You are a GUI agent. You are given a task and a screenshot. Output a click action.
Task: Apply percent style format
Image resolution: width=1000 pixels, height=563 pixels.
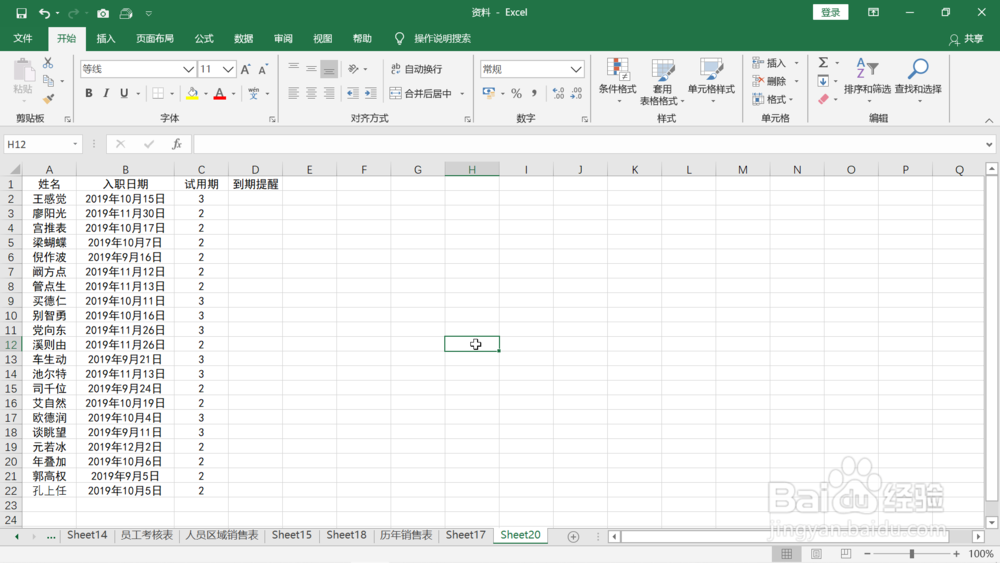517,93
